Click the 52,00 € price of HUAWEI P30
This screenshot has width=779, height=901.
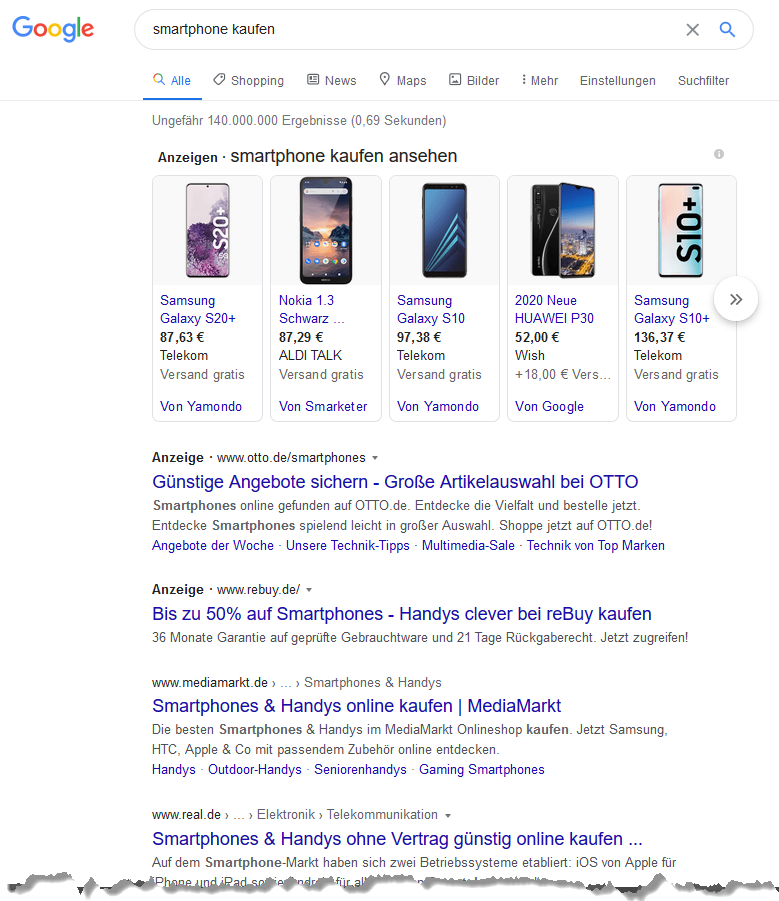537,337
